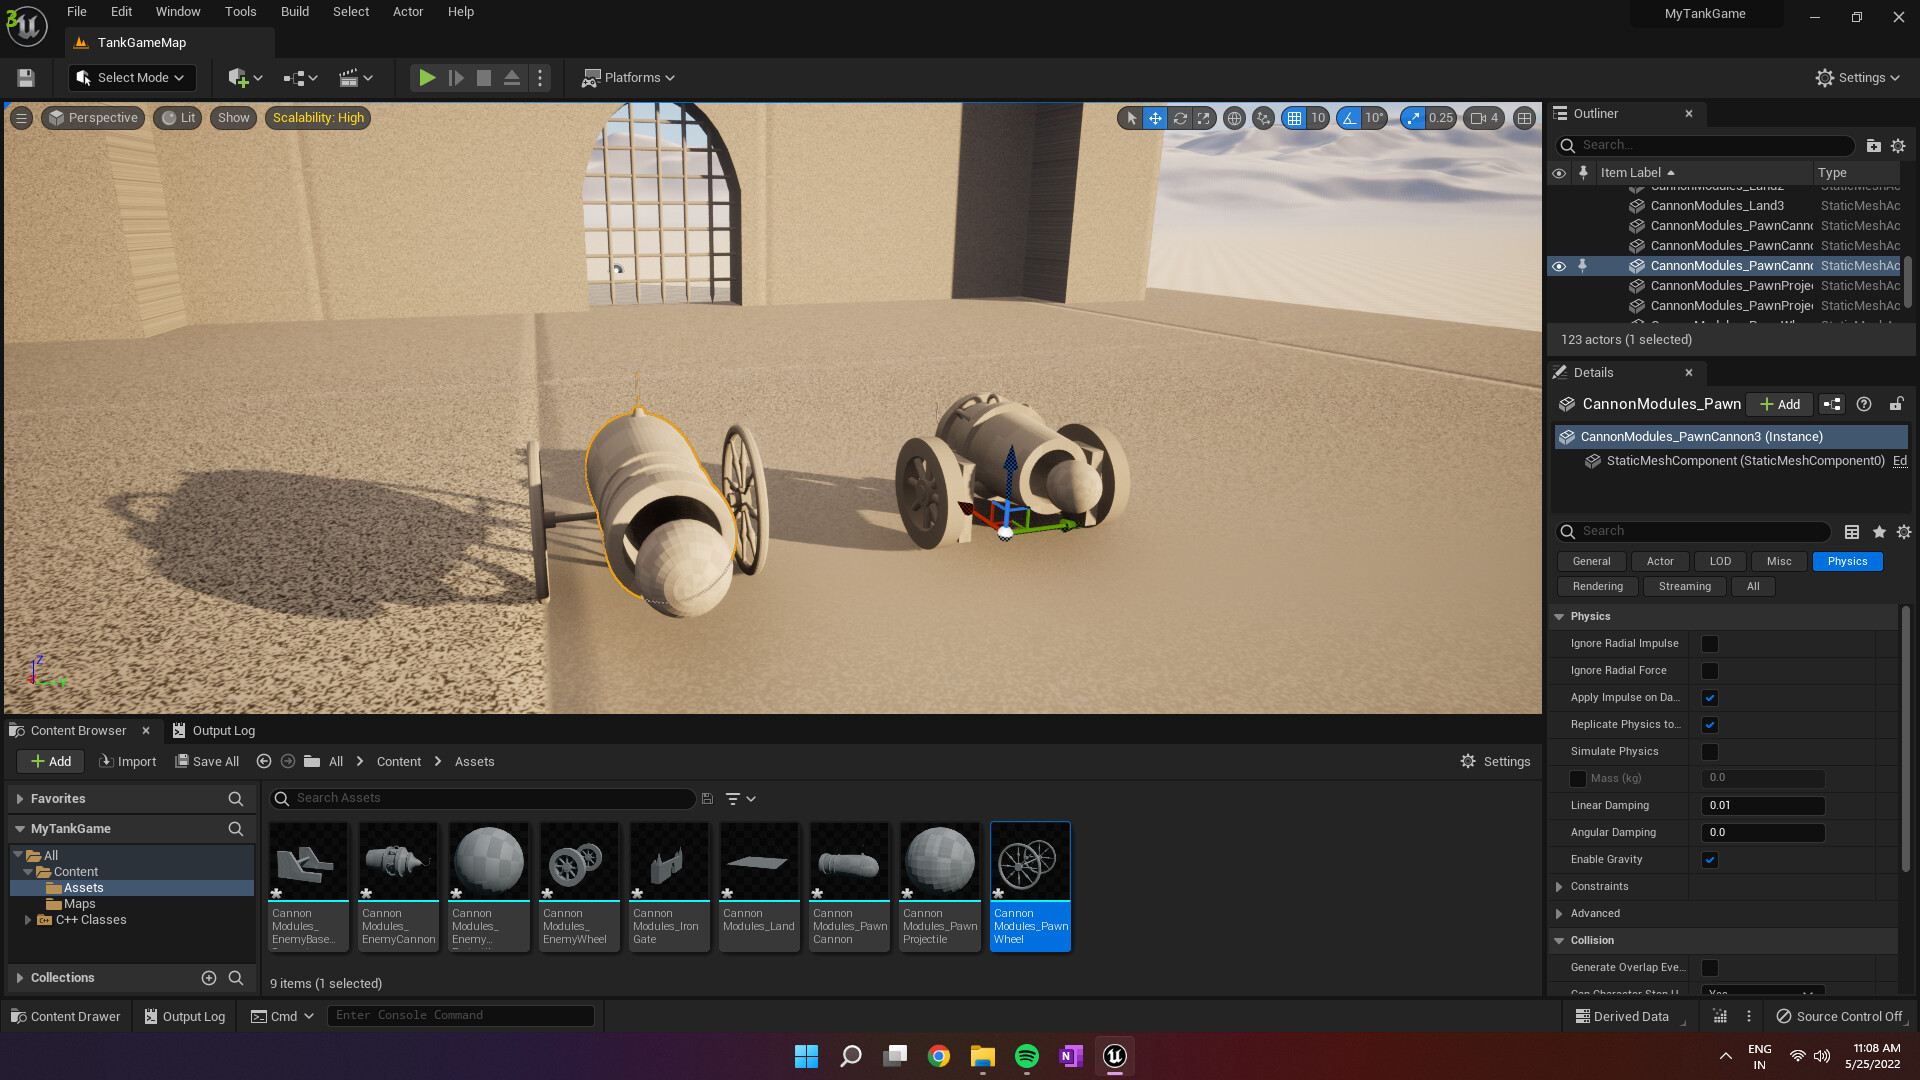Click the Play button to run game
This screenshot has width=1920, height=1080.
pyautogui.click(x=426, y=76)
